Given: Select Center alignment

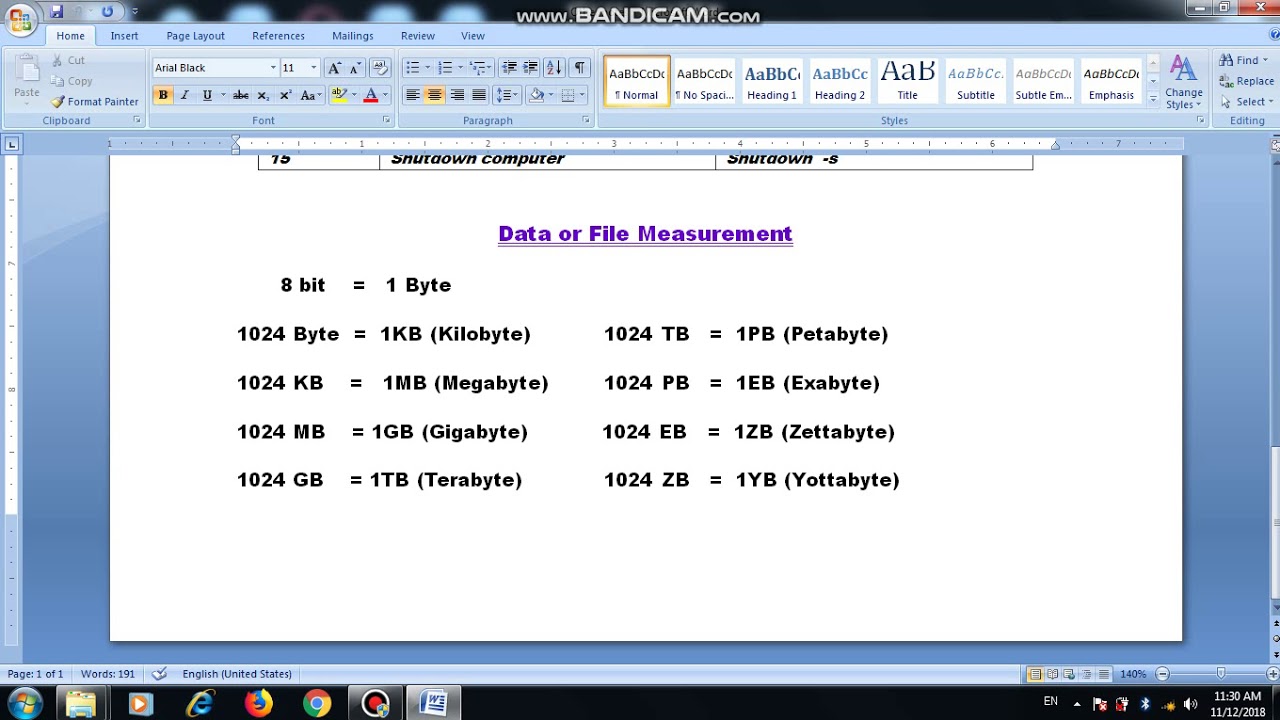Looking at the screenshot, I should pos(434,95).
